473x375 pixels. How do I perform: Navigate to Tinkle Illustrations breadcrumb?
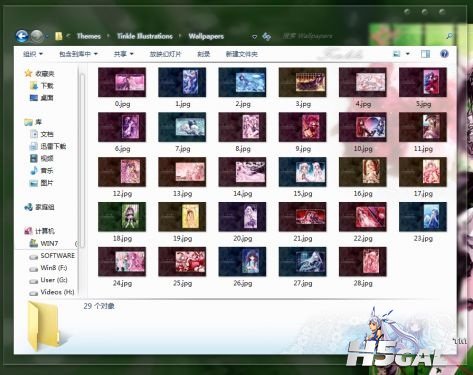click(145, 36)
